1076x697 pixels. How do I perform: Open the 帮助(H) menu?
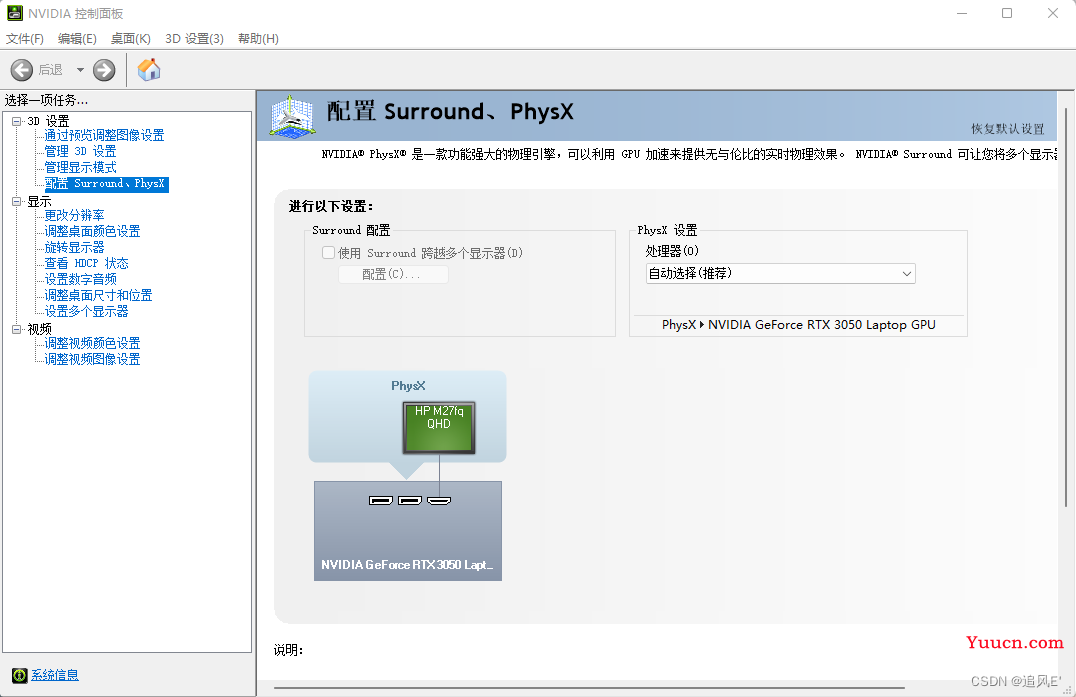coord(258,38)
